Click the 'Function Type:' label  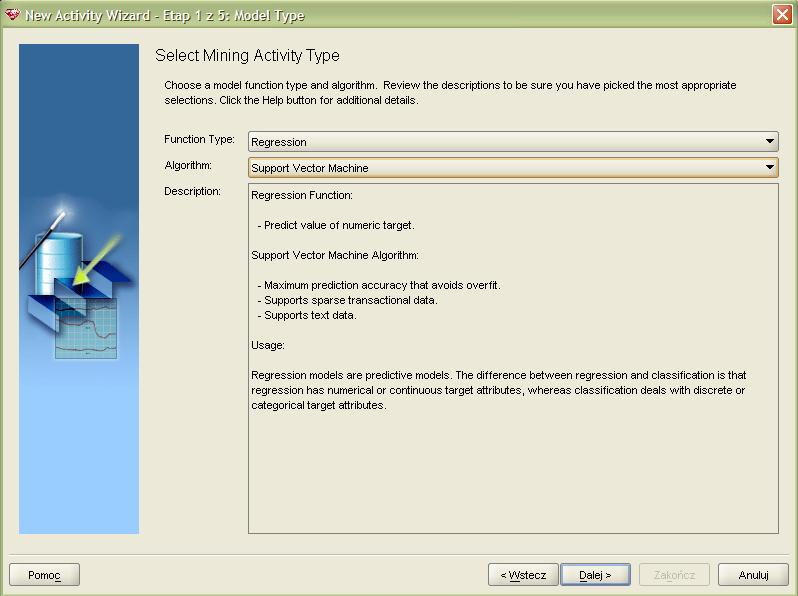click(x=200, y=139)
